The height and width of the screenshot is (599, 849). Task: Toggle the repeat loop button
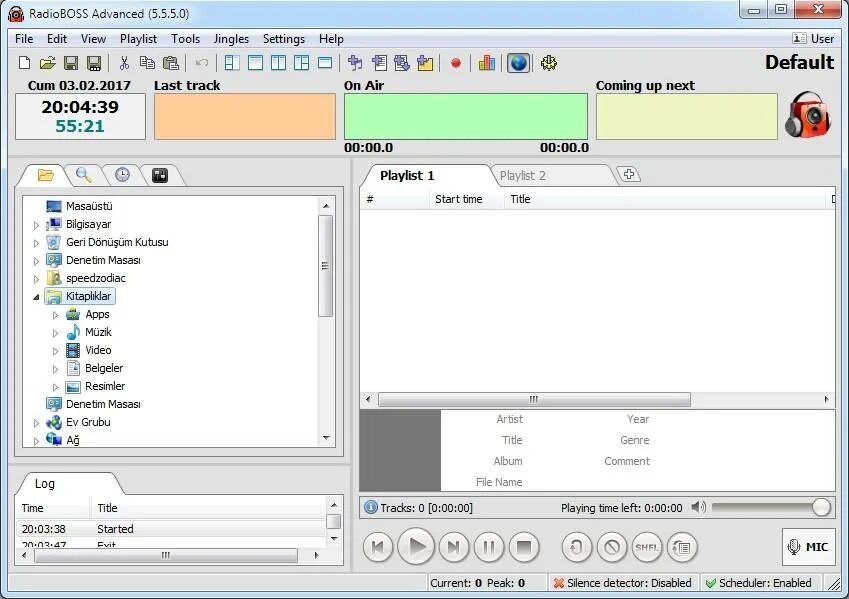pyautogui.click(x=577, y=547)
